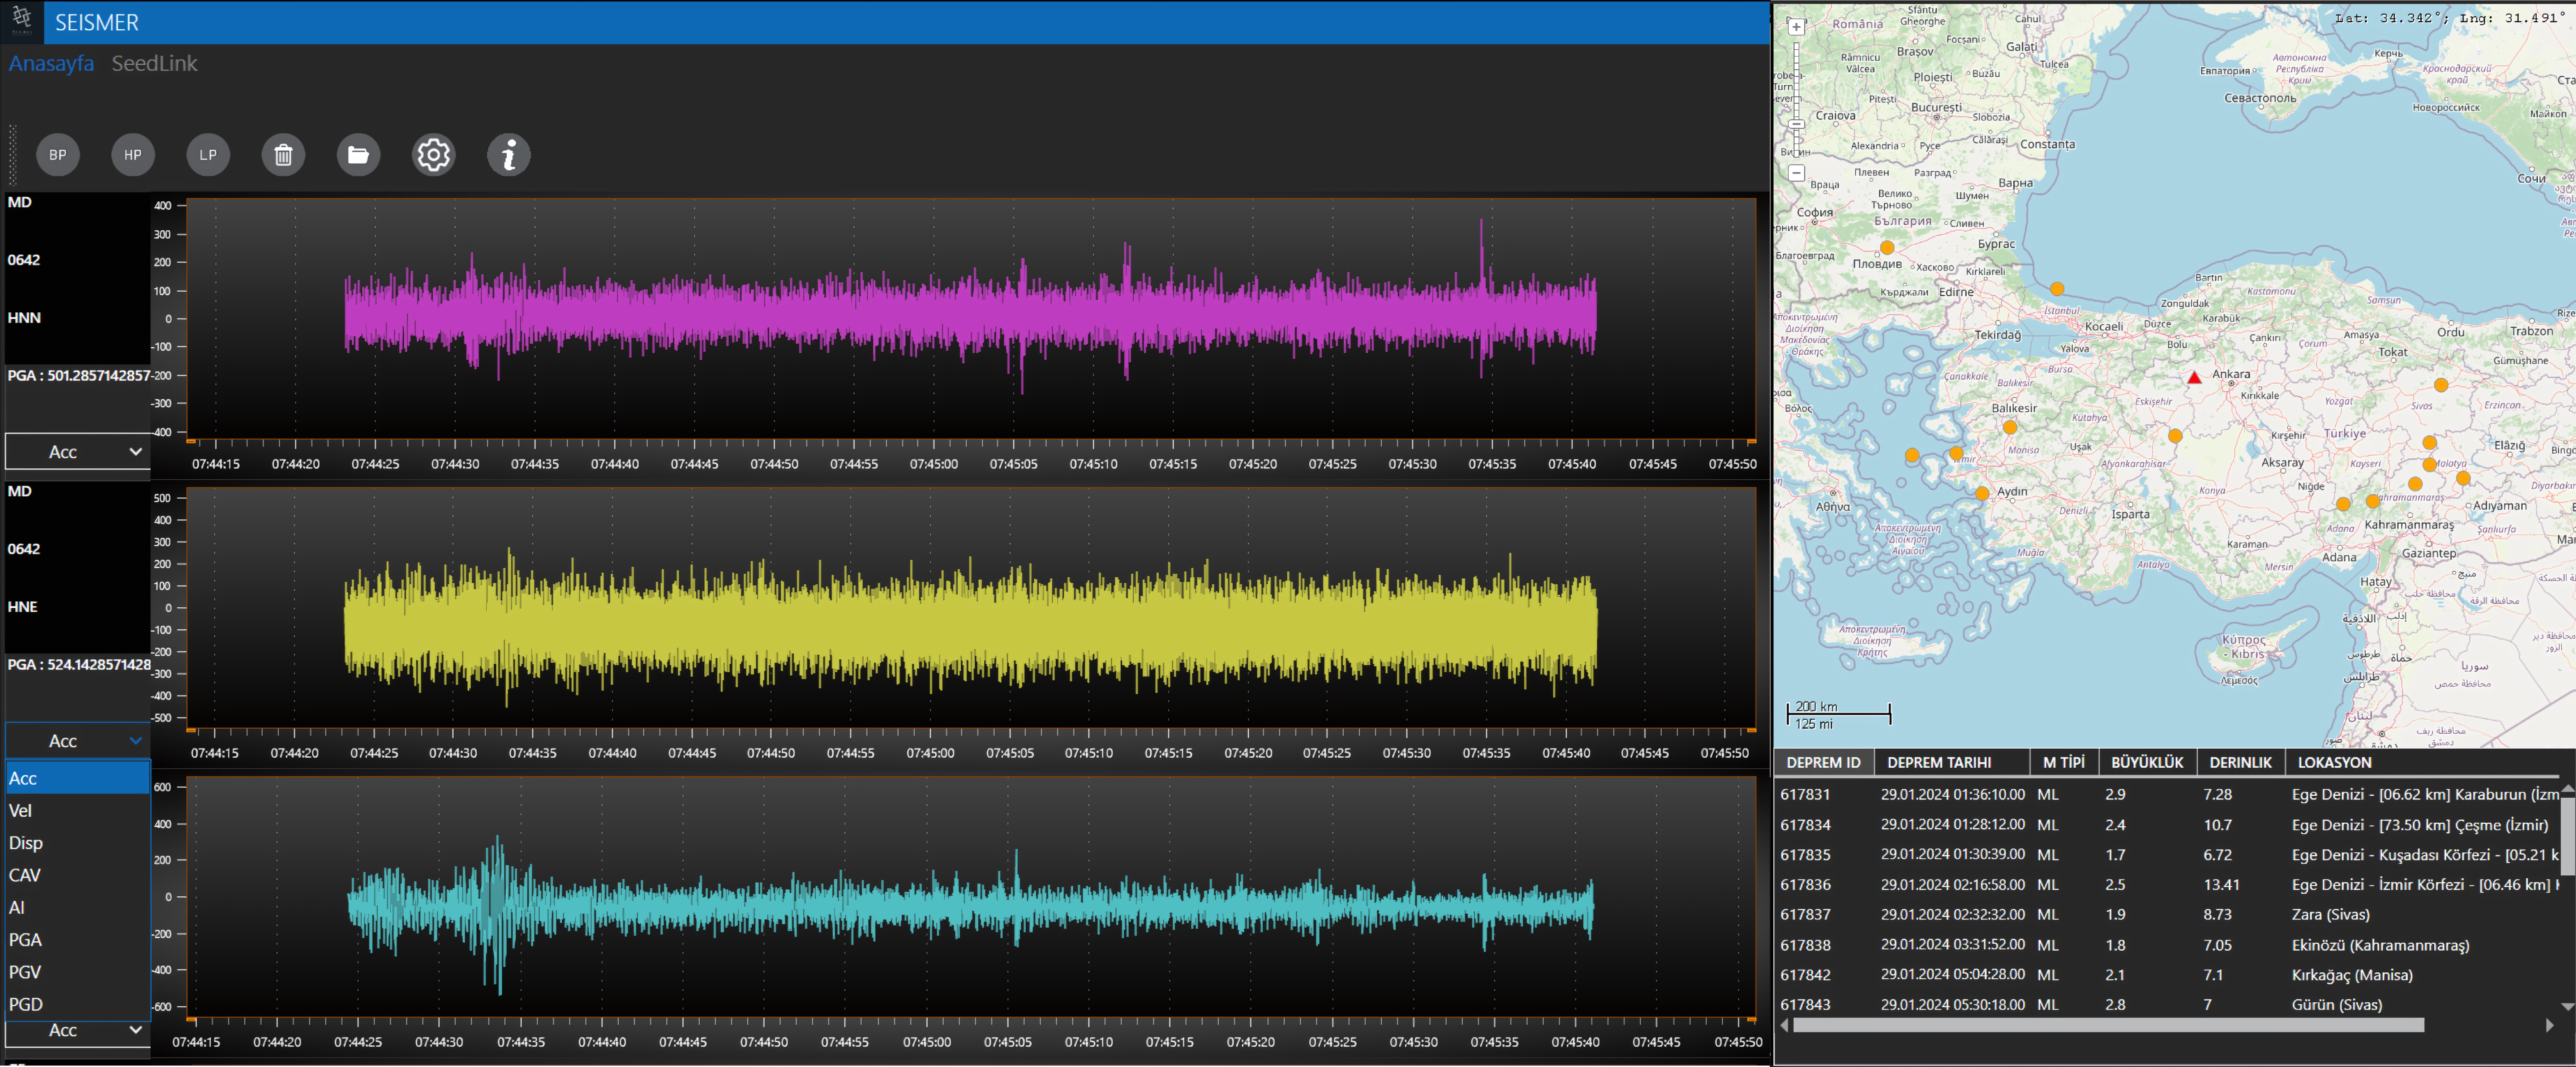Select CAV in the dropdown list
Image resolution: width=2576 pixels, height=1067 pixels.
78,875
